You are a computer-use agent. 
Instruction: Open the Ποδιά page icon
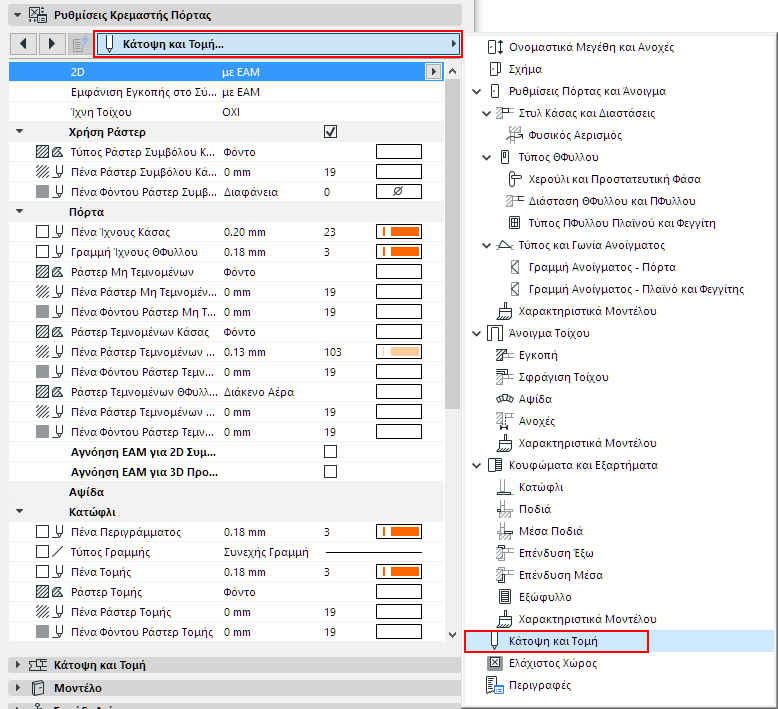tap(504, 509)
